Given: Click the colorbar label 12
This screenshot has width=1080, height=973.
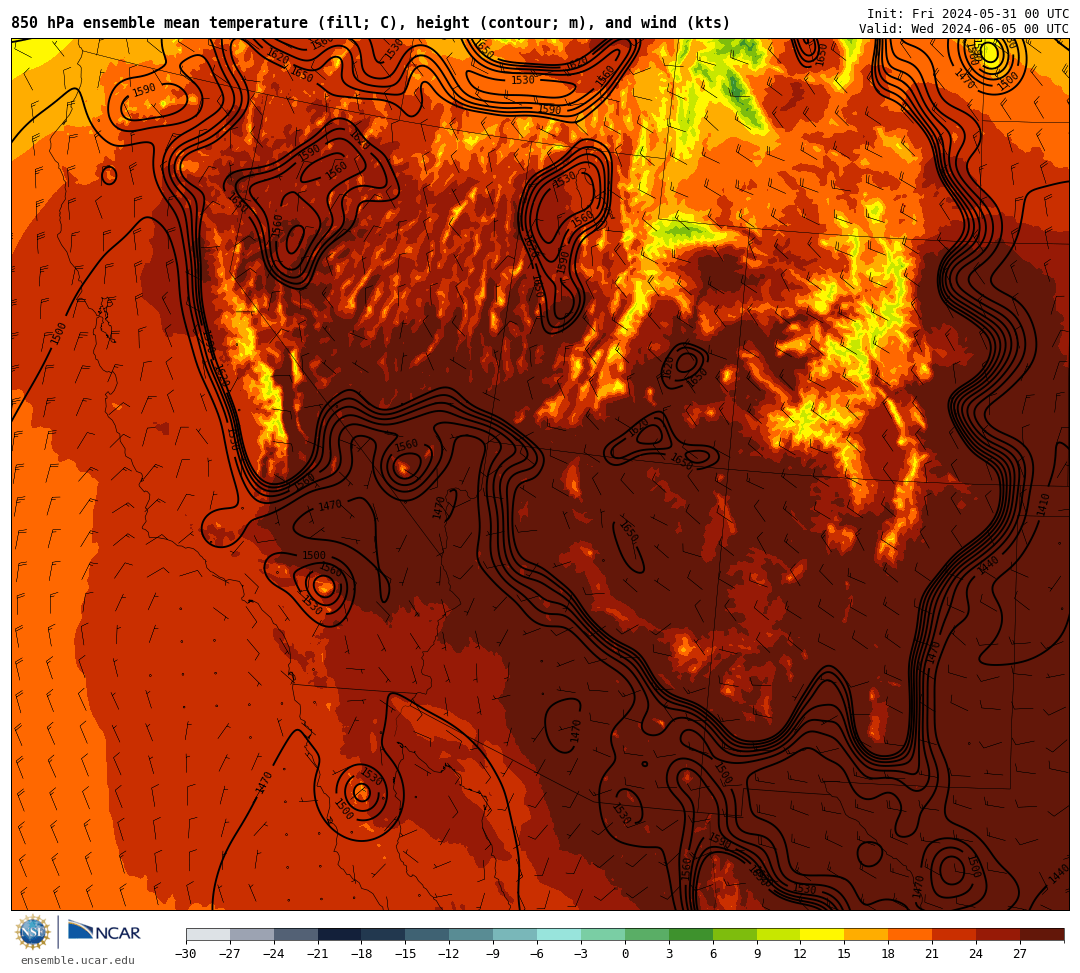Looking at the screenshot, I should 801,954.
